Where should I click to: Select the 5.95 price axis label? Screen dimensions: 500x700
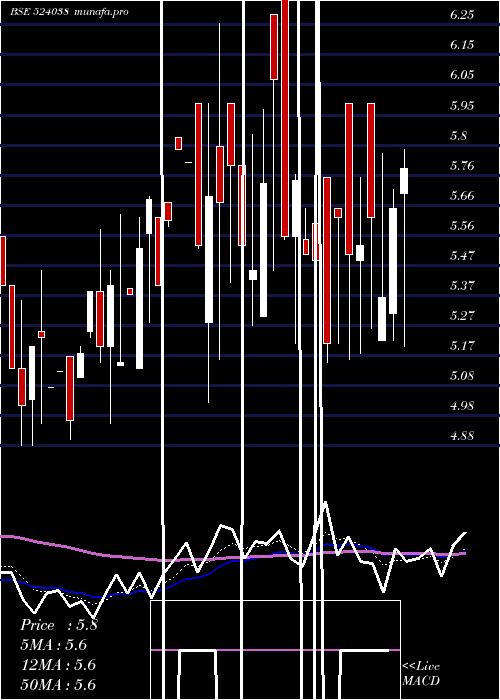pyautogui.click(x=462, y=105)
